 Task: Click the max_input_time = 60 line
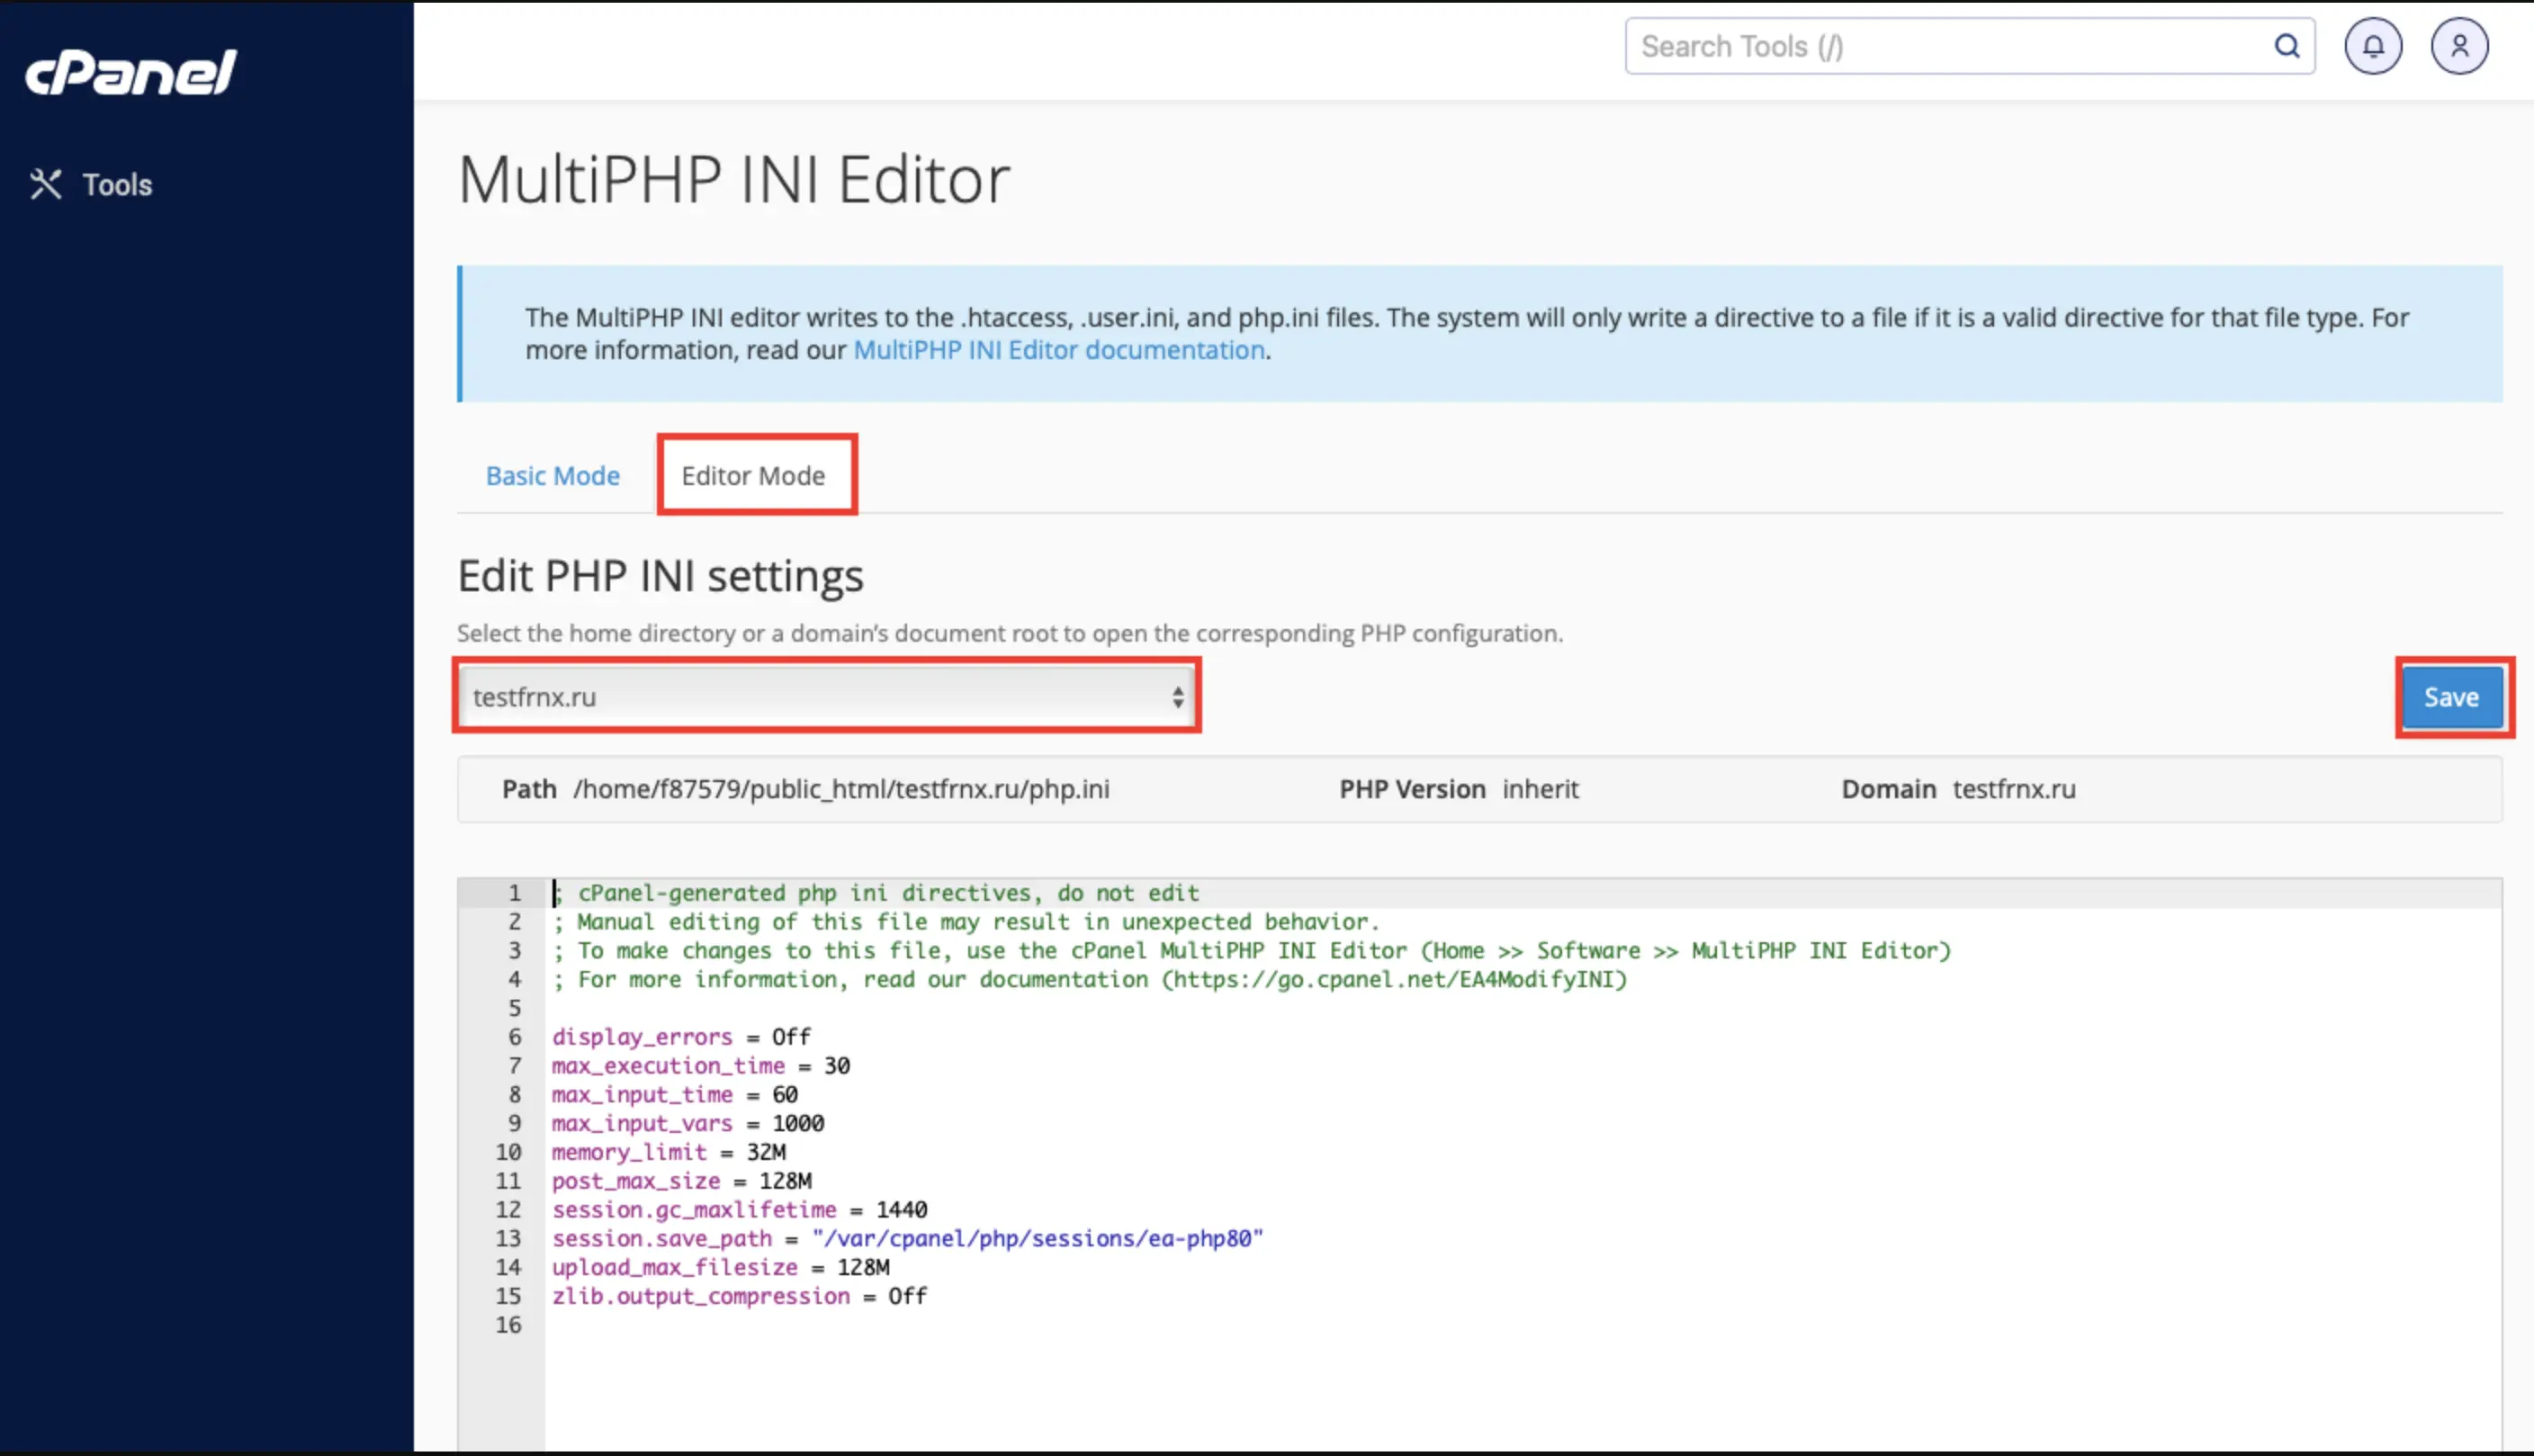point(675,1095)
